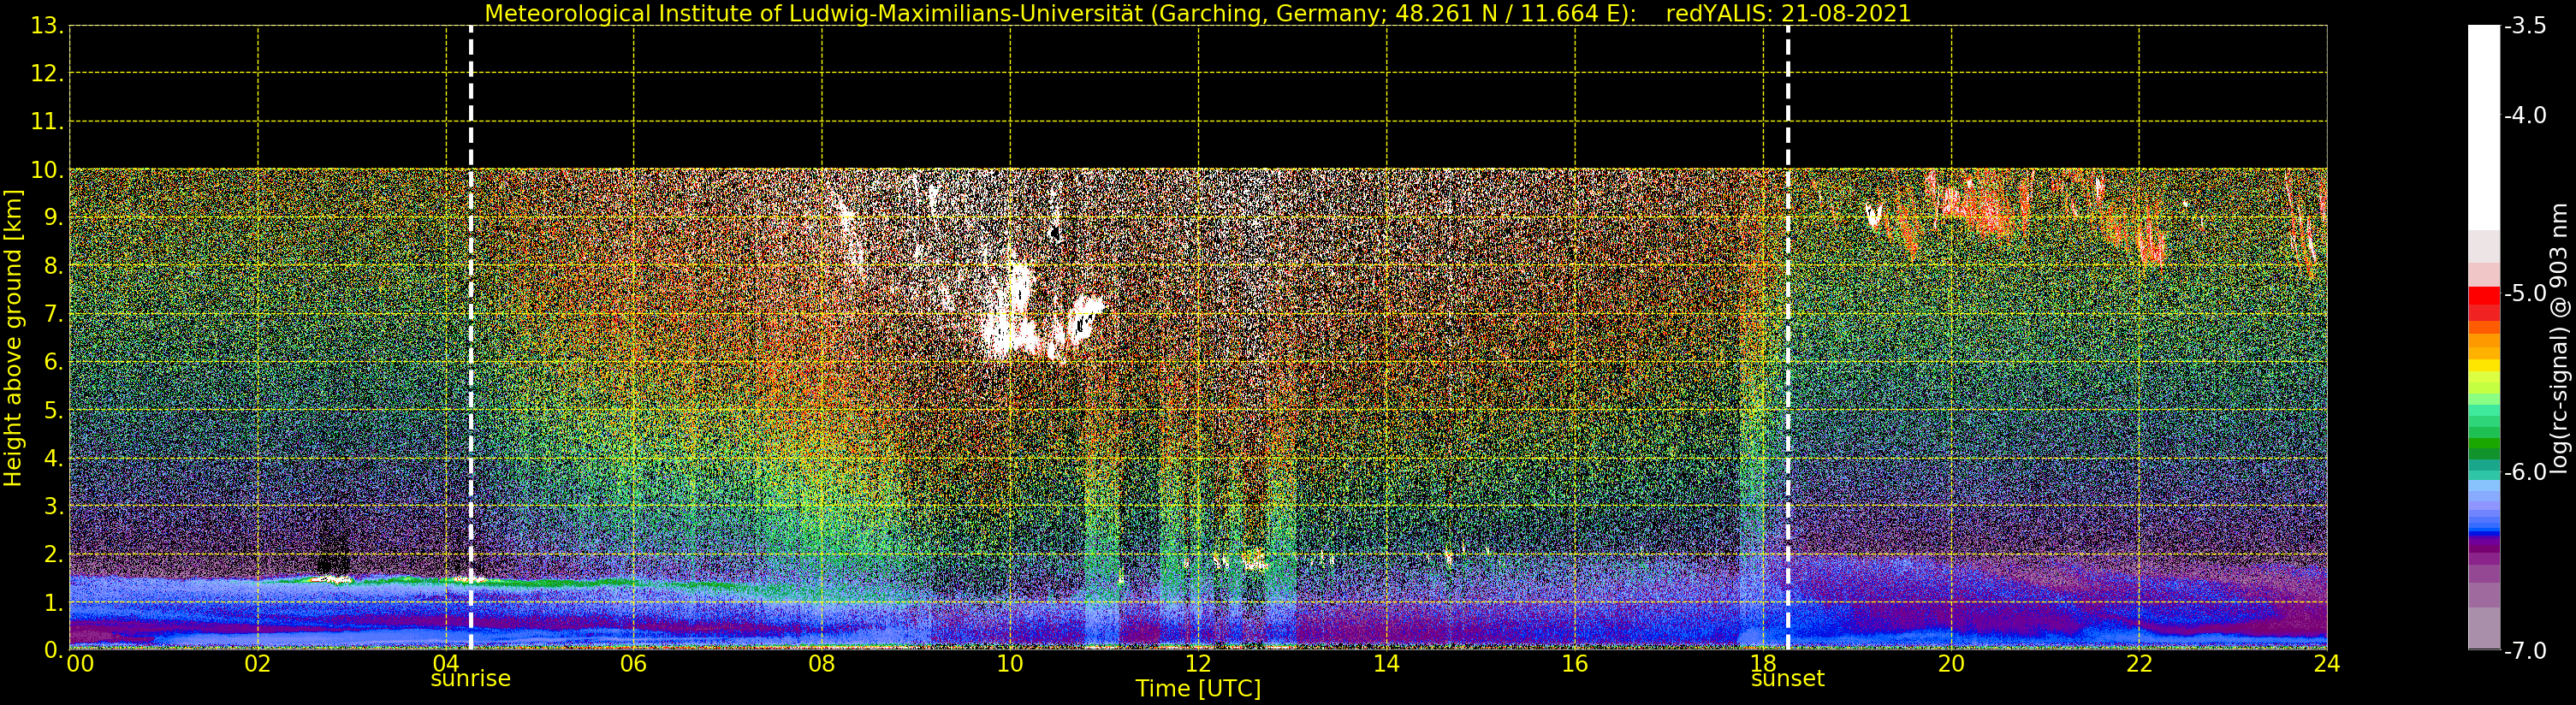2576x705 pixels.
Task: Click the 0. height tick label
Action: [x=53, y=650]
